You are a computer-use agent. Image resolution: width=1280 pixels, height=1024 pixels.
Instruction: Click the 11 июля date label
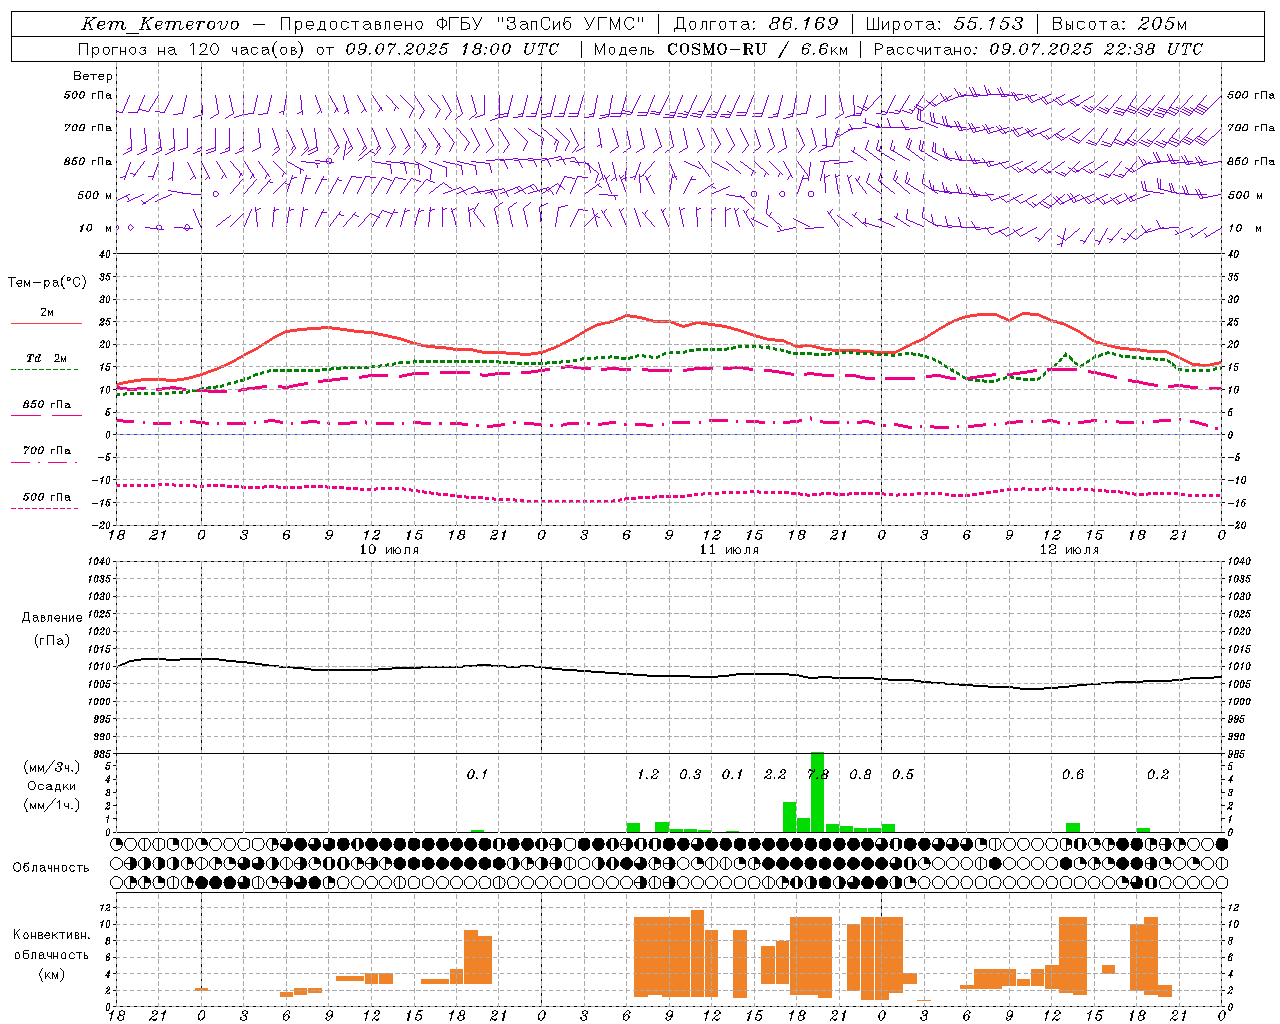pyautogui.click(x=729, y=549)
